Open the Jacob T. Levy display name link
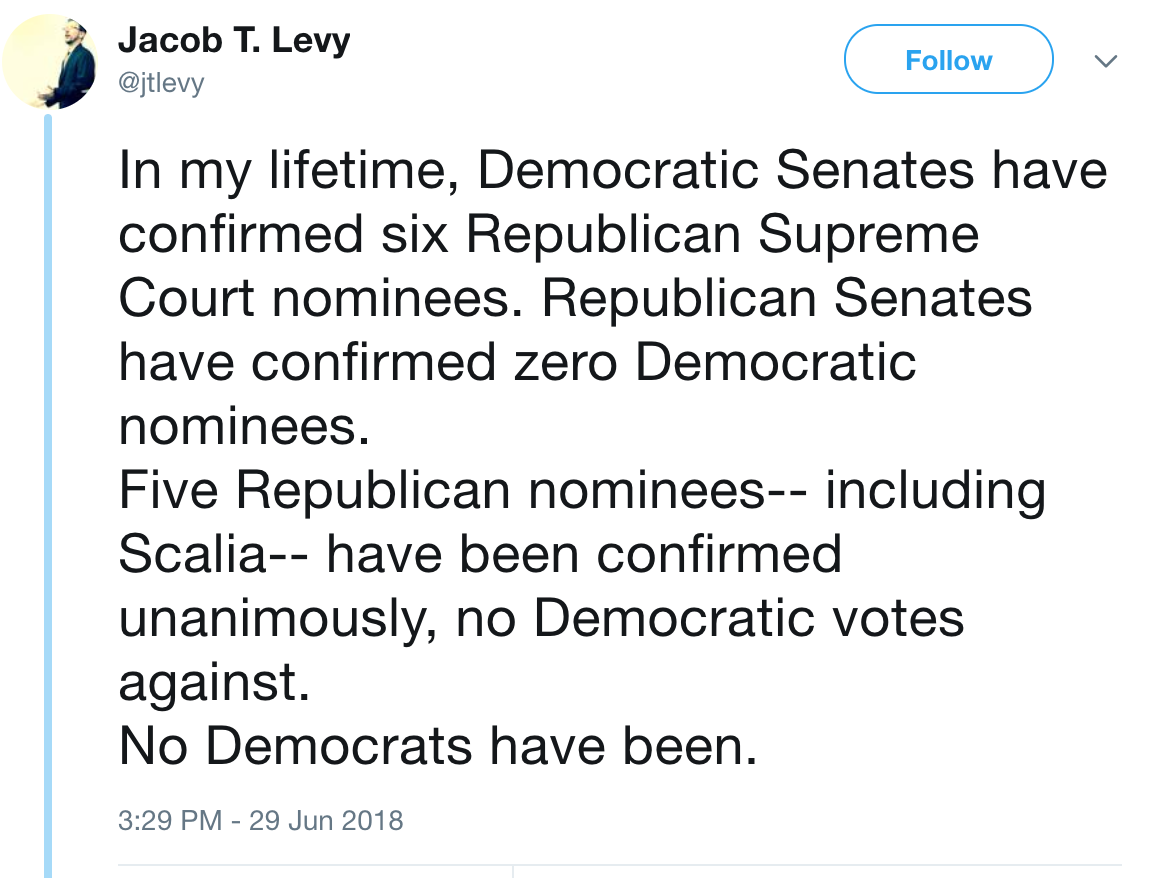The height and width of the screenshot is (878, 1170). (234, 41)
